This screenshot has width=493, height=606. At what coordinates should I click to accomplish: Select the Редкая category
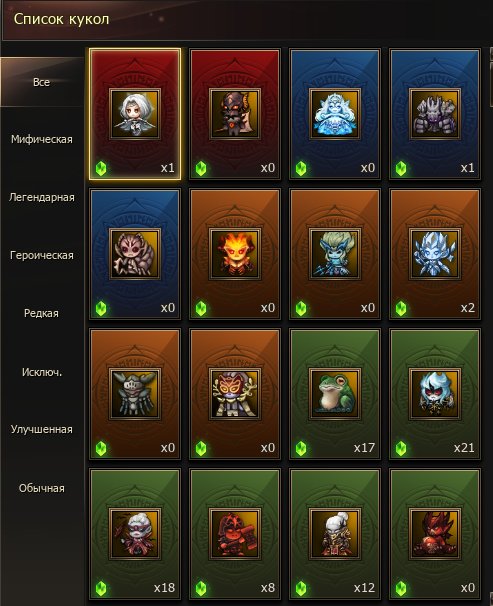coord(41,313)
